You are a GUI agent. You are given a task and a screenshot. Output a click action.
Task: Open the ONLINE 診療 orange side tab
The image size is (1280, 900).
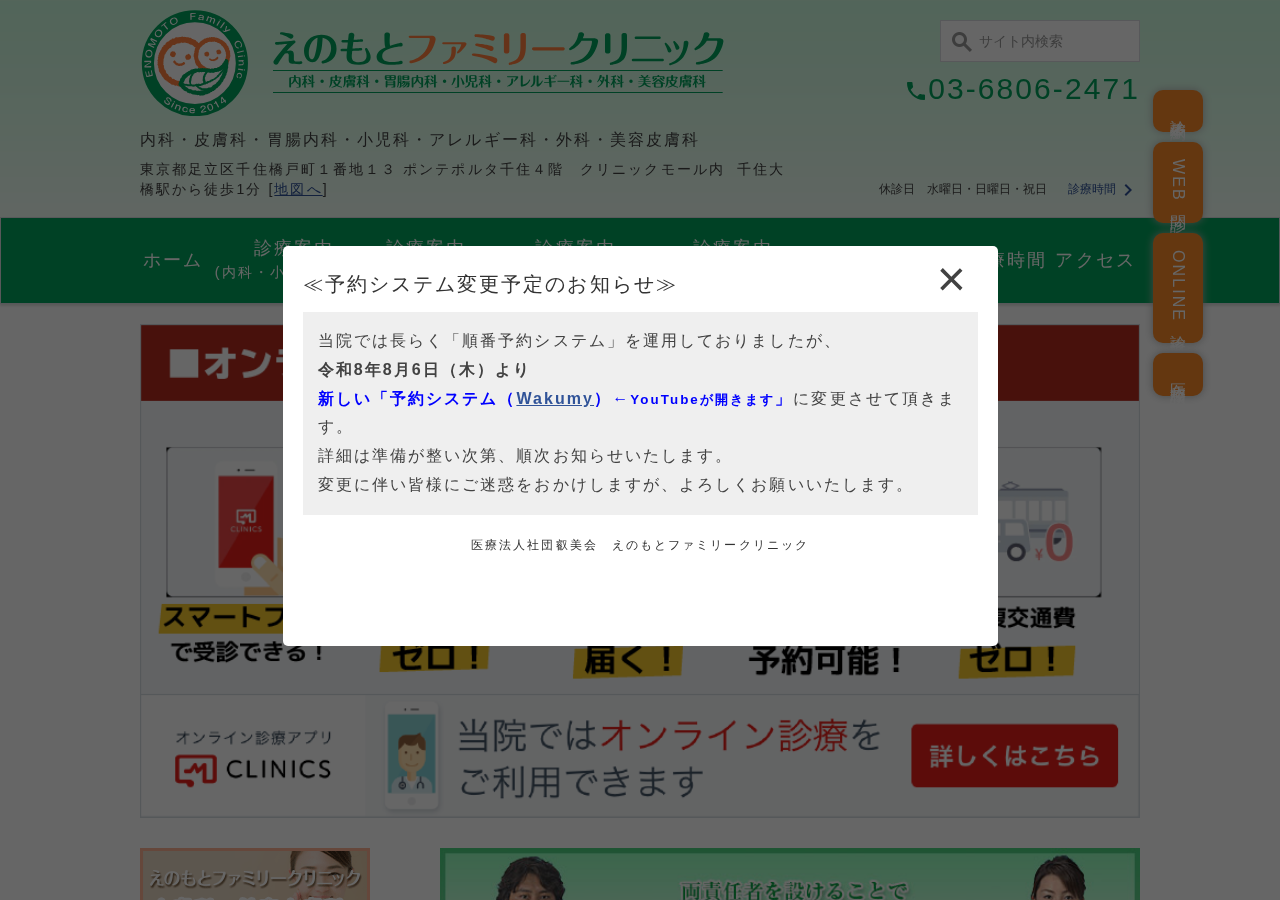point(1178,288)
